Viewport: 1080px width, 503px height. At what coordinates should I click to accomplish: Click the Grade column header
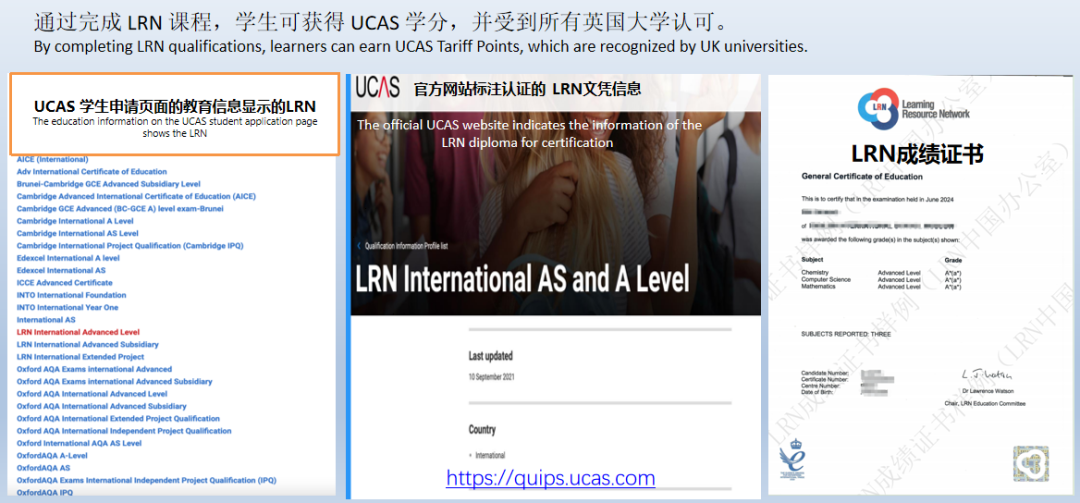(x=951, y=260)
